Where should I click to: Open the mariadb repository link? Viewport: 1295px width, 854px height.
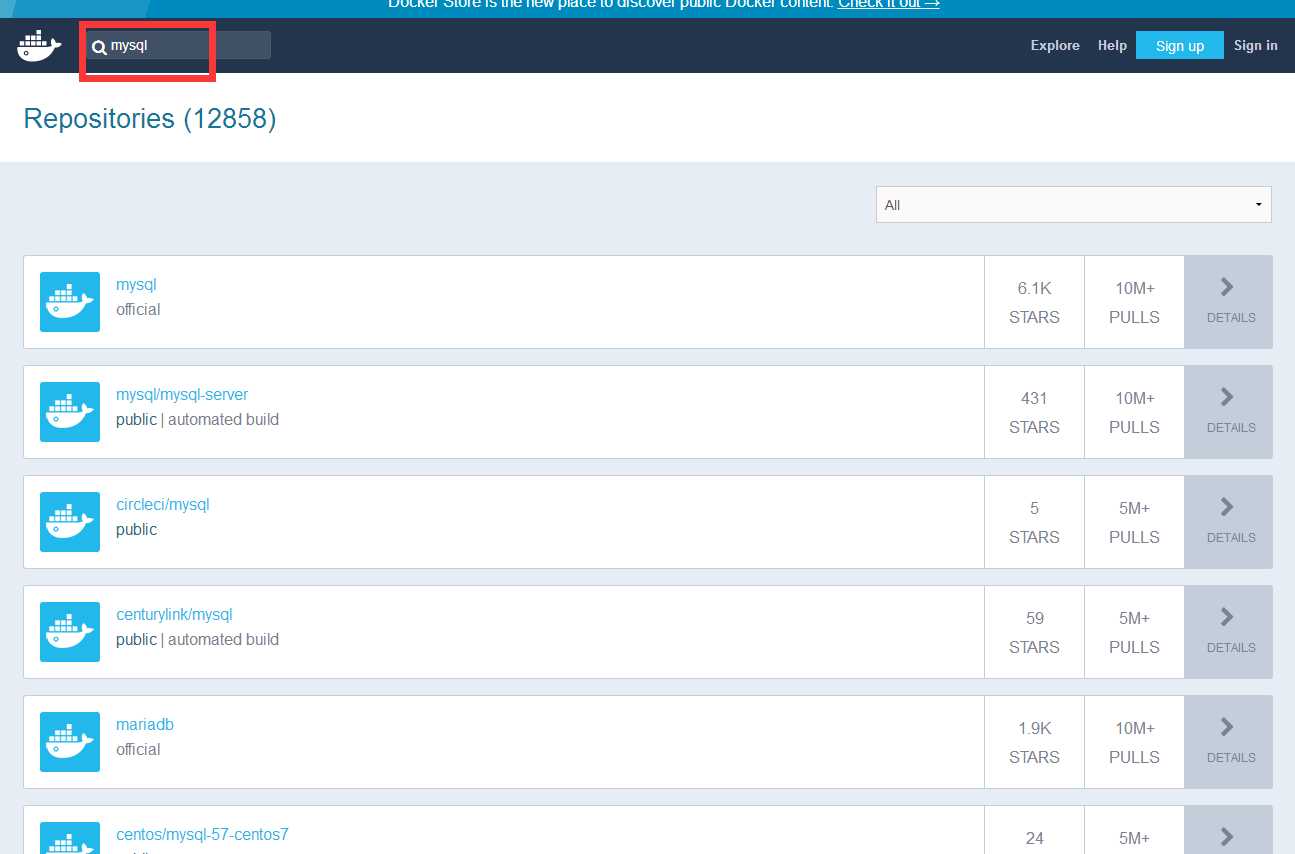[145, 725]
